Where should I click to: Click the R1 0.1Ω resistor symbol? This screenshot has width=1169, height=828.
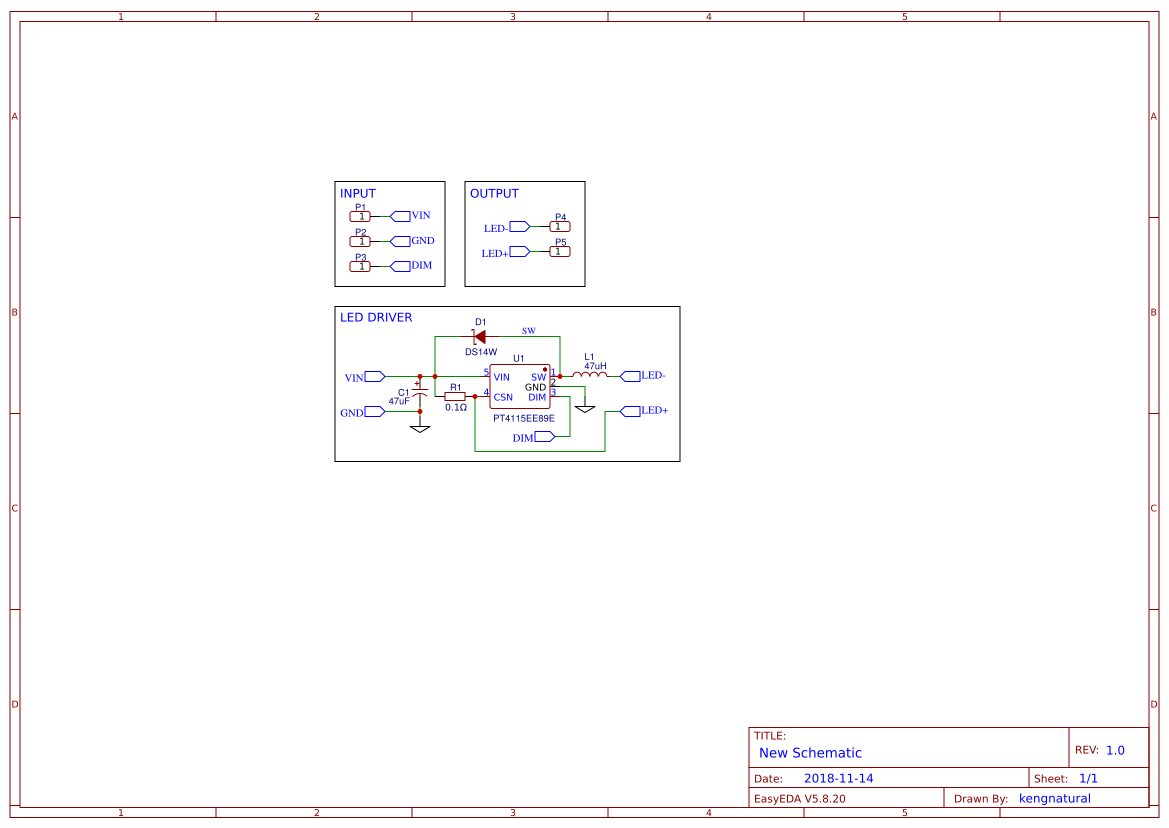[455, 396]
